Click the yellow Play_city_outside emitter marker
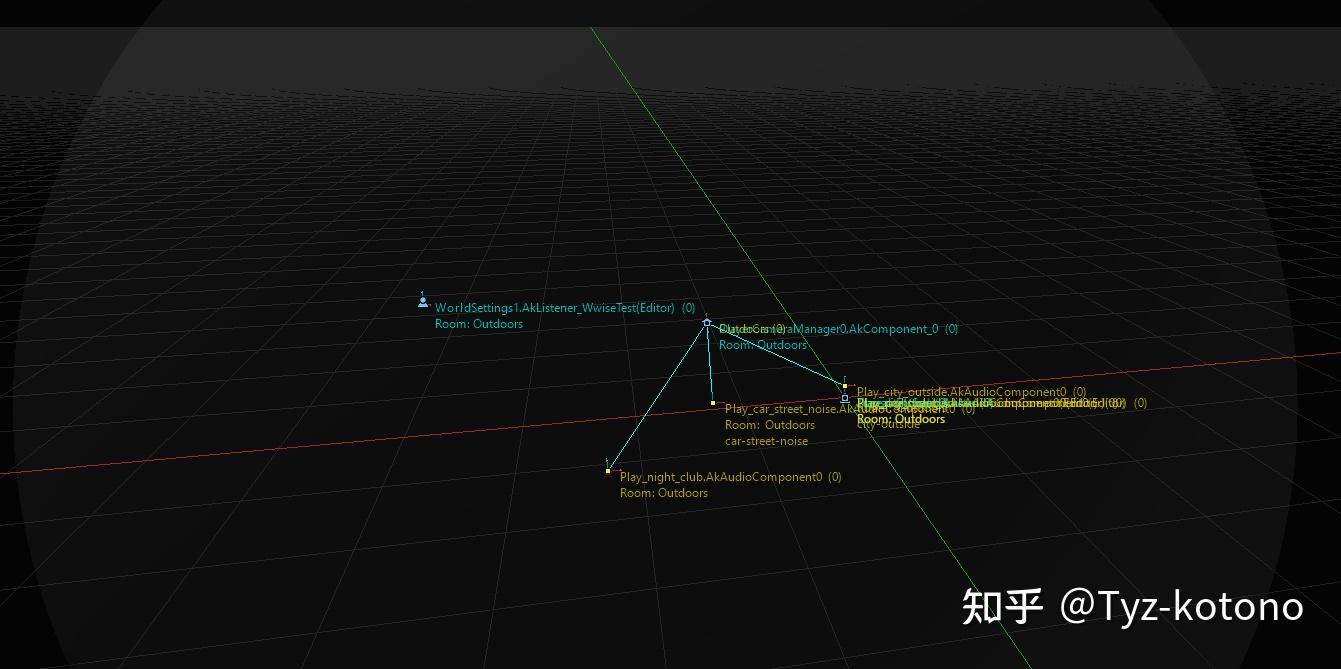This screenshot has height=669, width=1341. click(x=844, y=384)
